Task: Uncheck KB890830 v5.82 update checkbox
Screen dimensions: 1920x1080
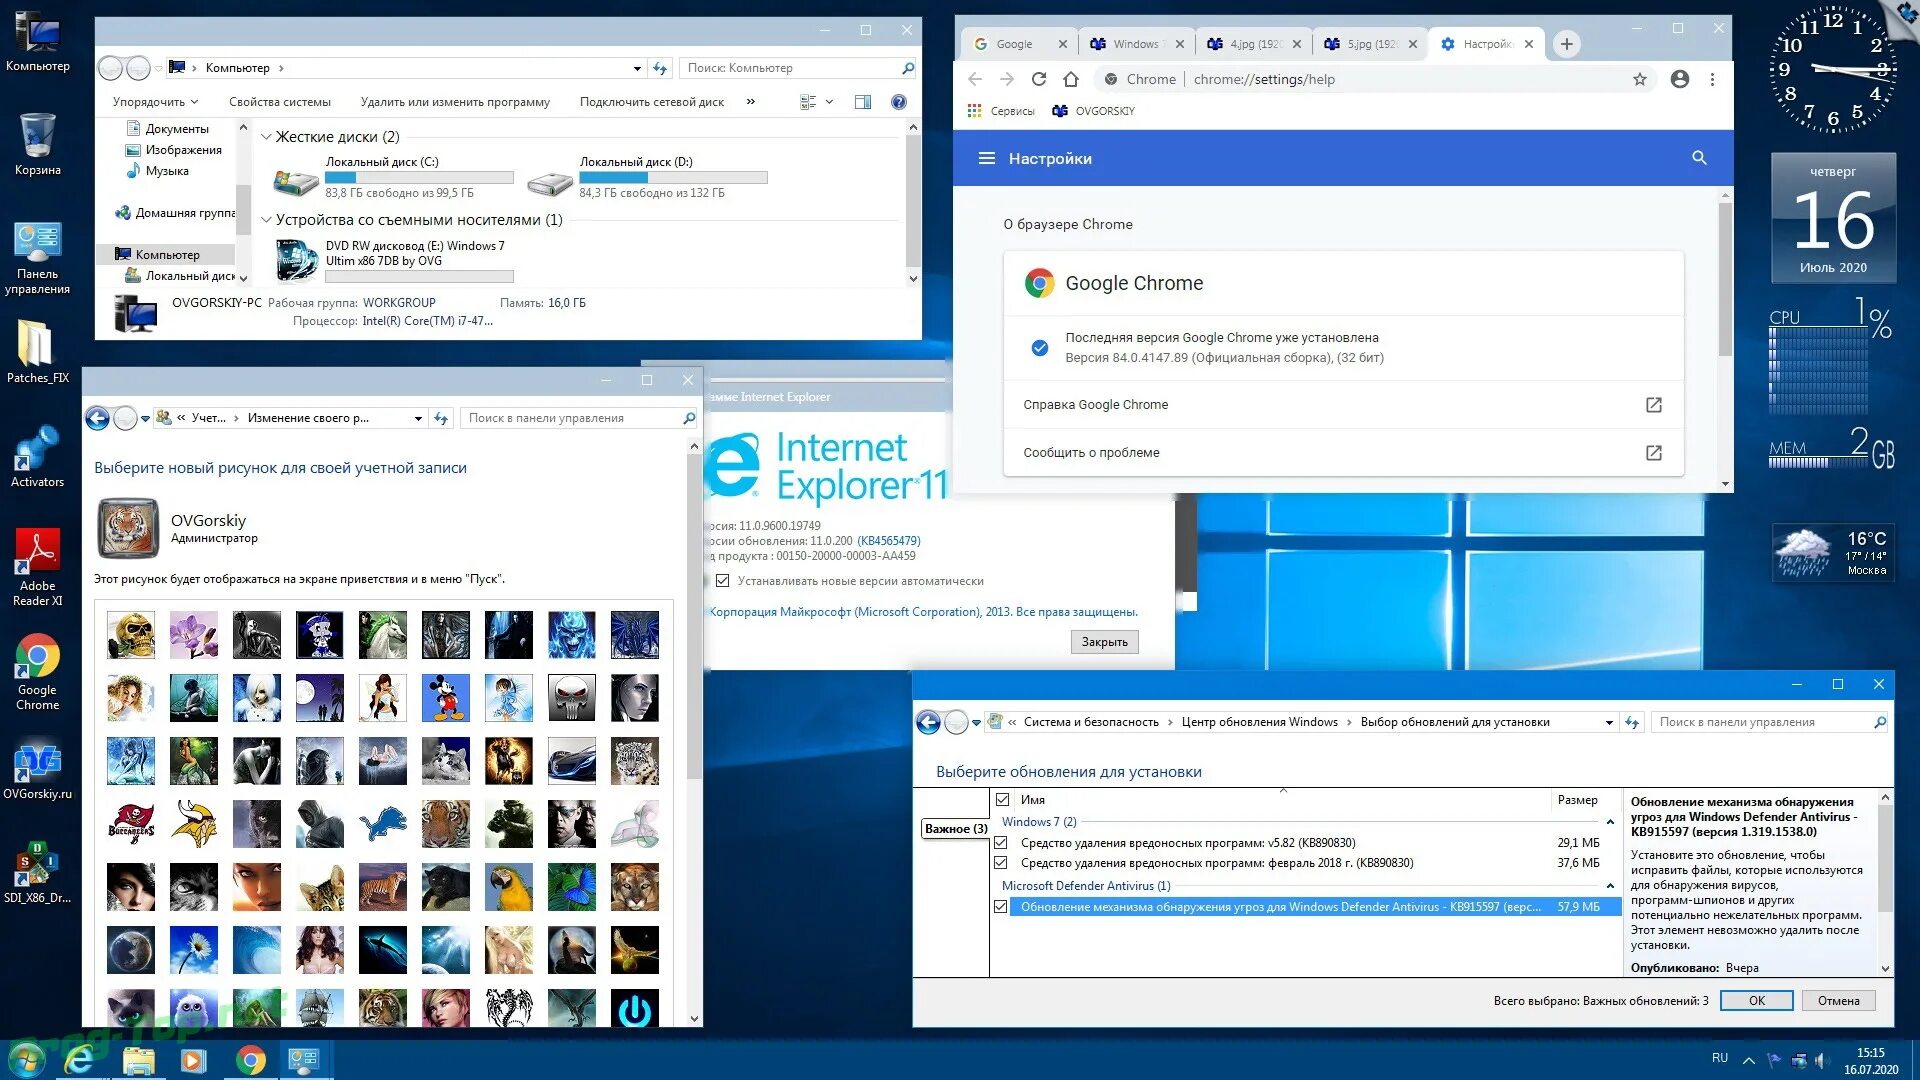Action: [1000, 843]
